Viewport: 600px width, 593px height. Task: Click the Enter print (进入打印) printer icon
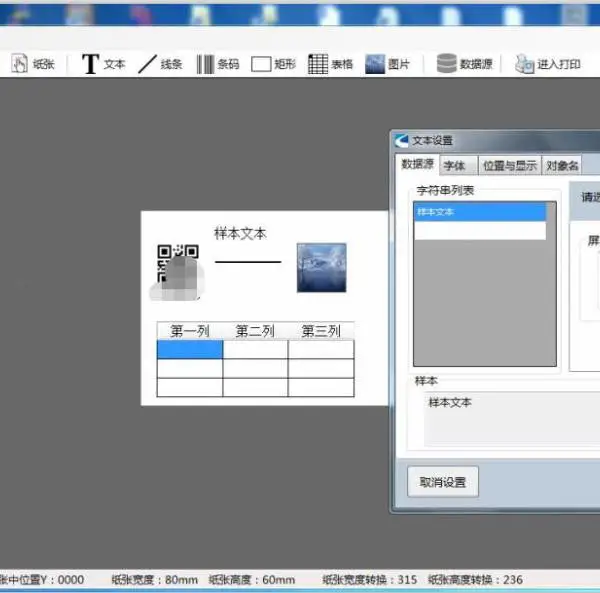[x=524, y=64]
